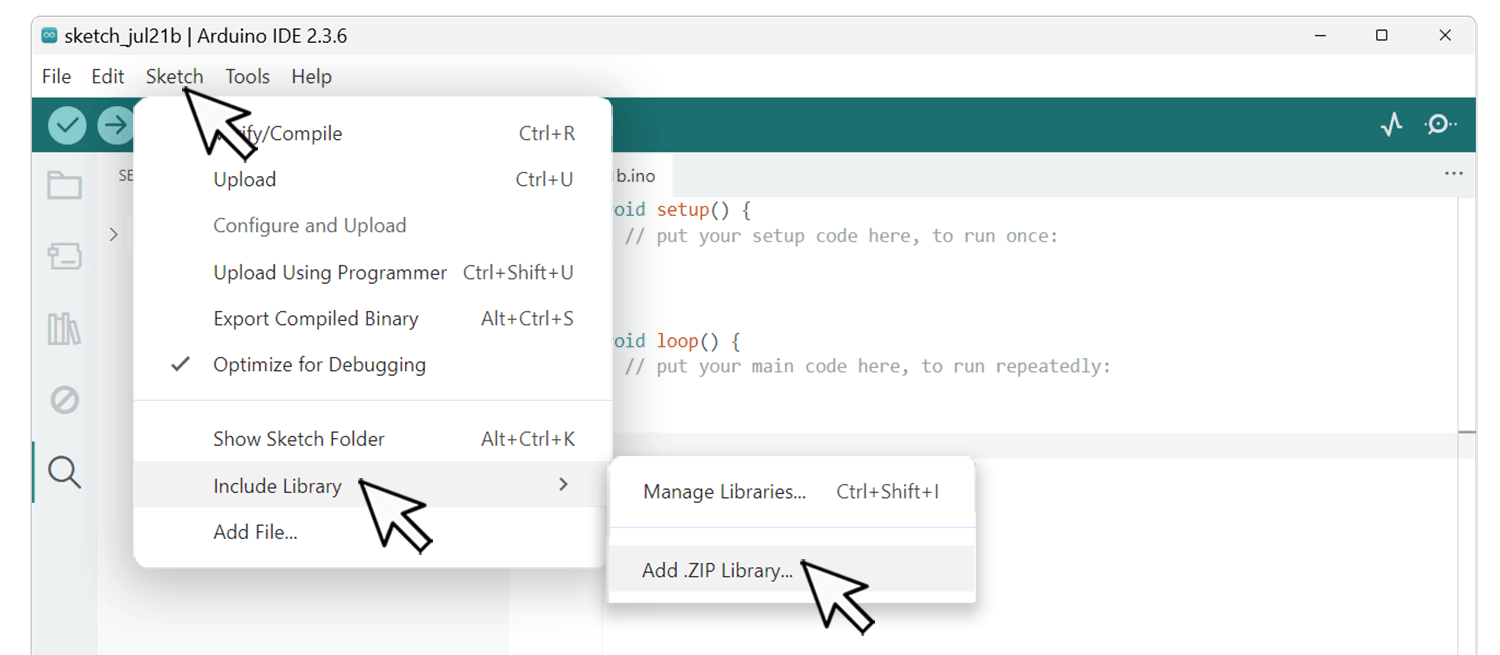Open the Sketchbook folder sidebar icon
Viewport: 1500px width, 655px height.
tap(64, 185)
